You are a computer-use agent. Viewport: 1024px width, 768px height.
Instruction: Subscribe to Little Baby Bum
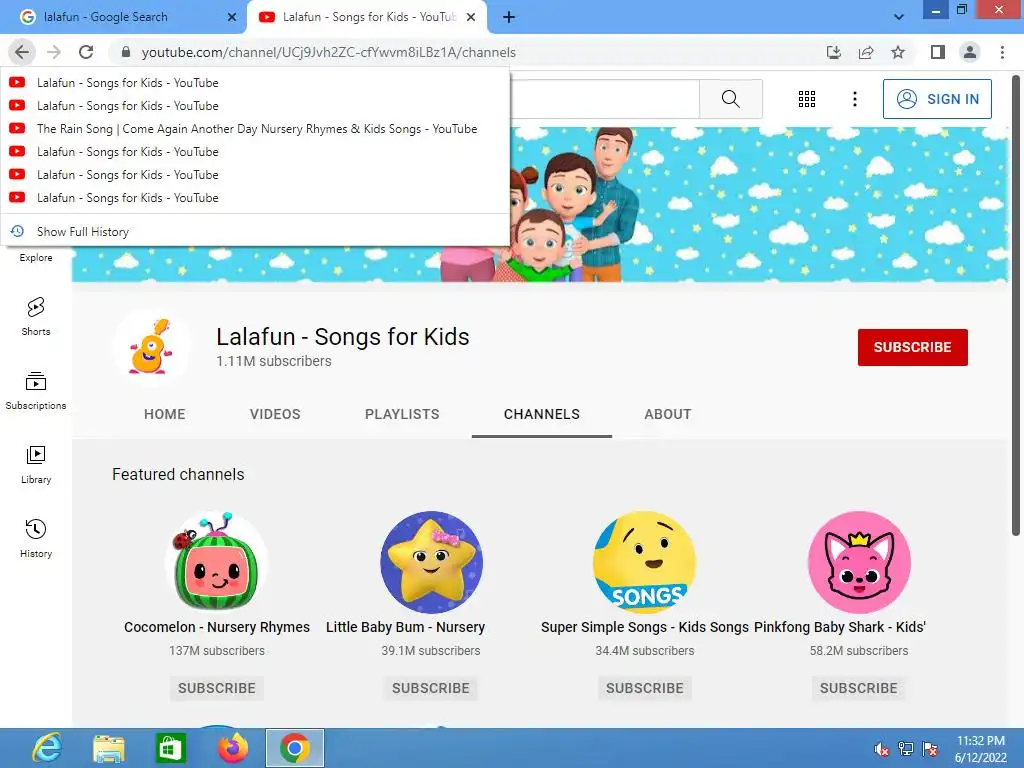(431, 688)
